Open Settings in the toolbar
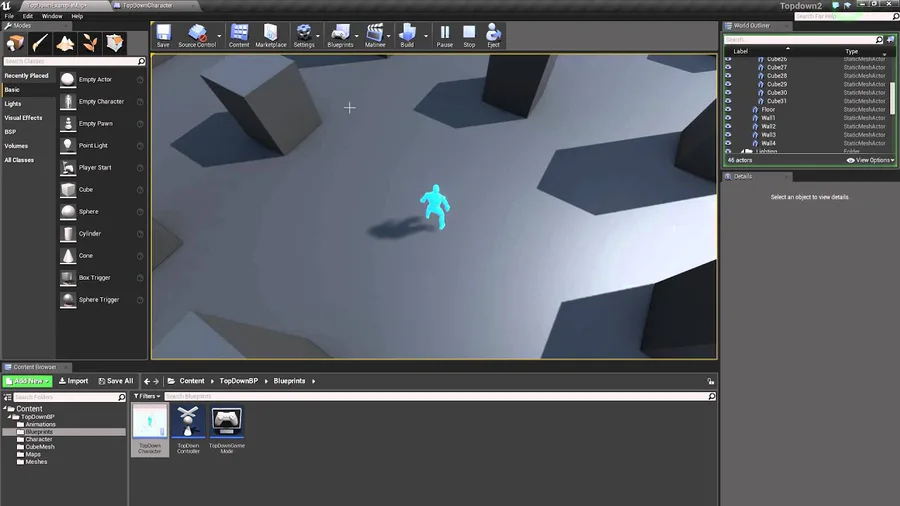The width and height of the screenshot is (900, 506). coord(304,36)
